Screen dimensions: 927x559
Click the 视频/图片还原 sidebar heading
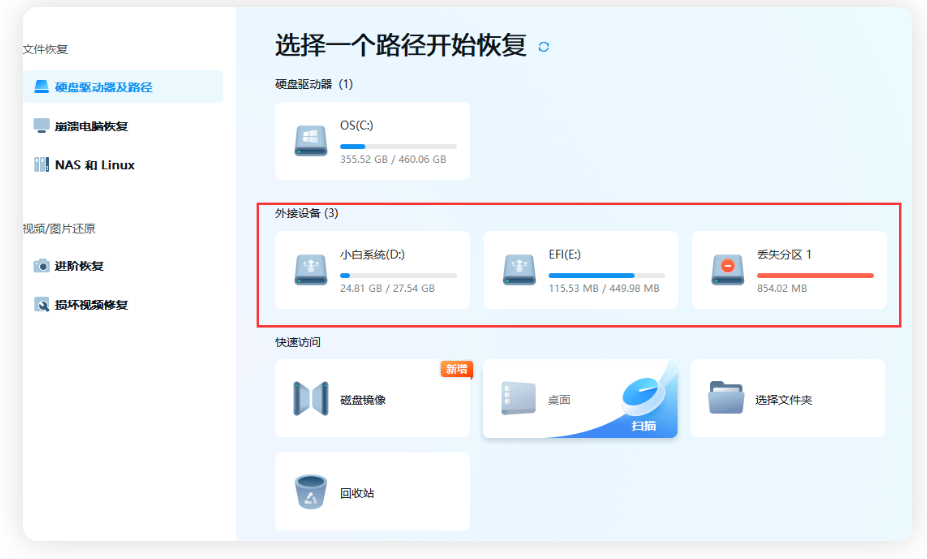click(59, 229)
